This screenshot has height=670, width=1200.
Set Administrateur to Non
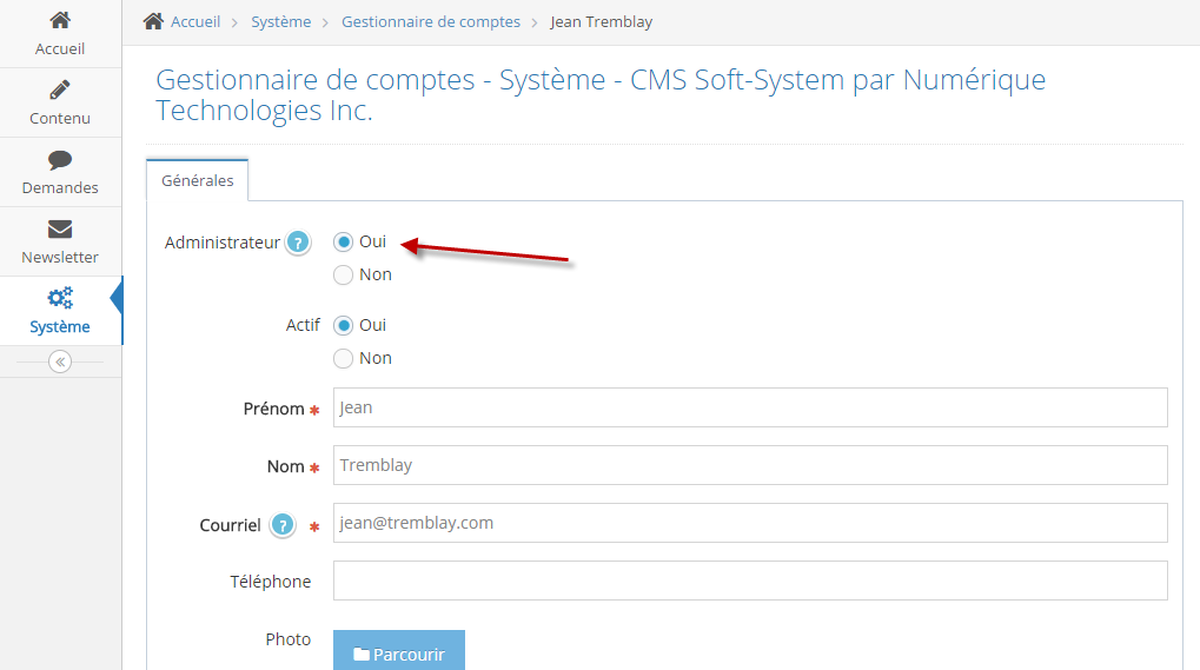pos(344,274)
